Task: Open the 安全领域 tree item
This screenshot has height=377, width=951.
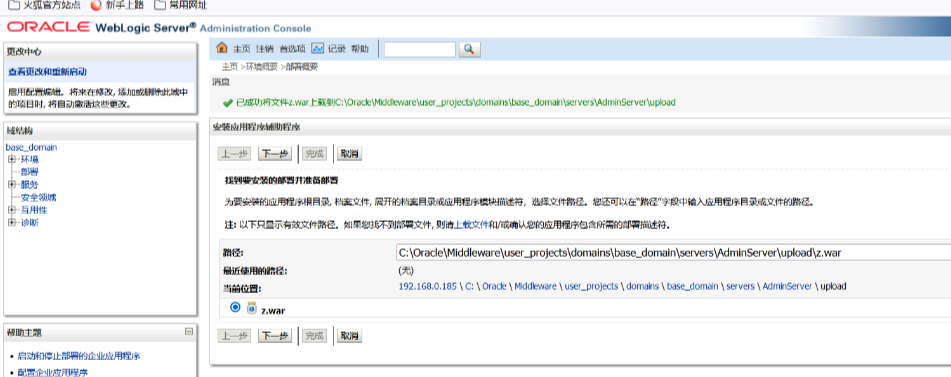Action: click(39, 197)
